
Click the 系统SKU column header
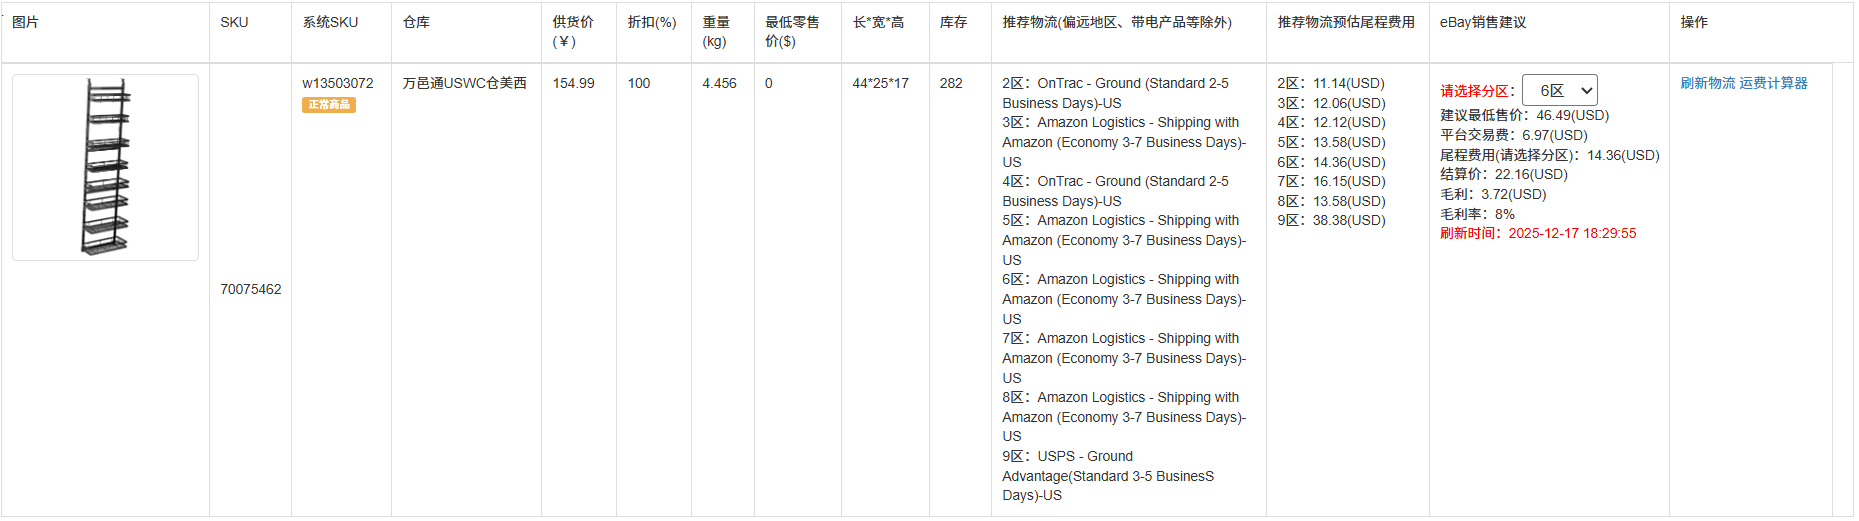330,22
